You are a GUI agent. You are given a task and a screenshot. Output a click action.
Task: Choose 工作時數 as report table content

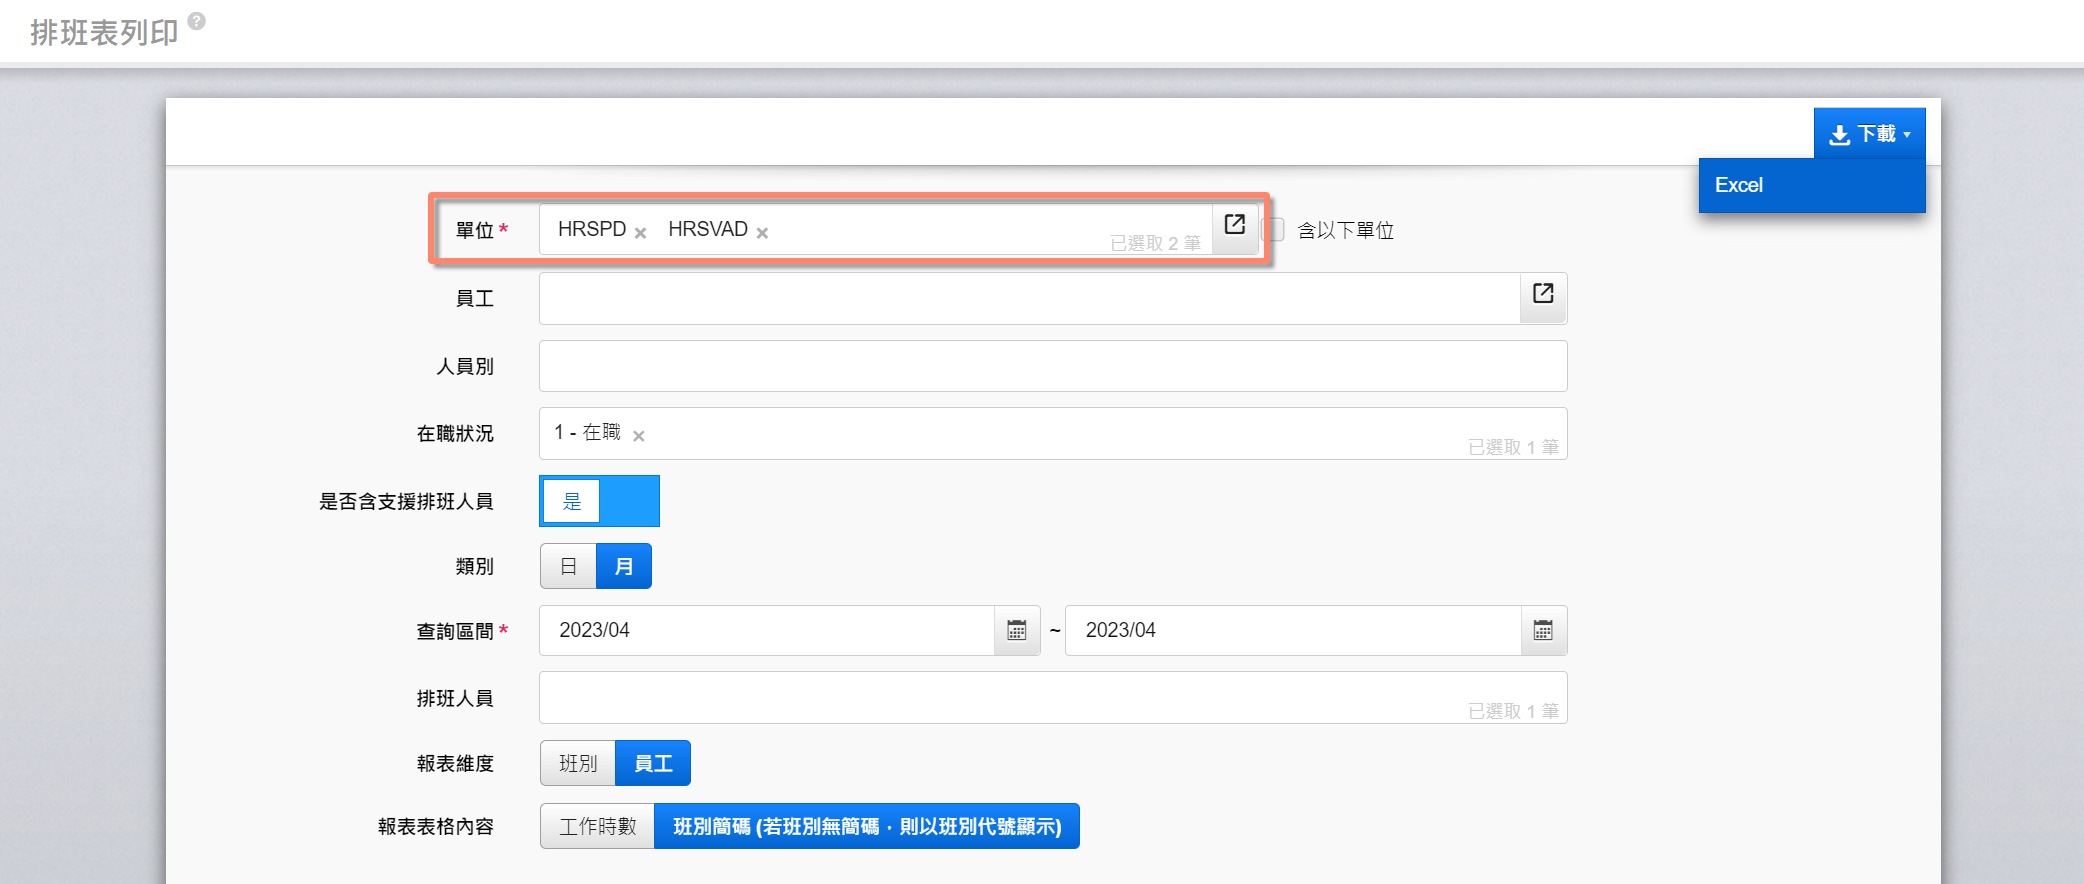click(598, 827)
